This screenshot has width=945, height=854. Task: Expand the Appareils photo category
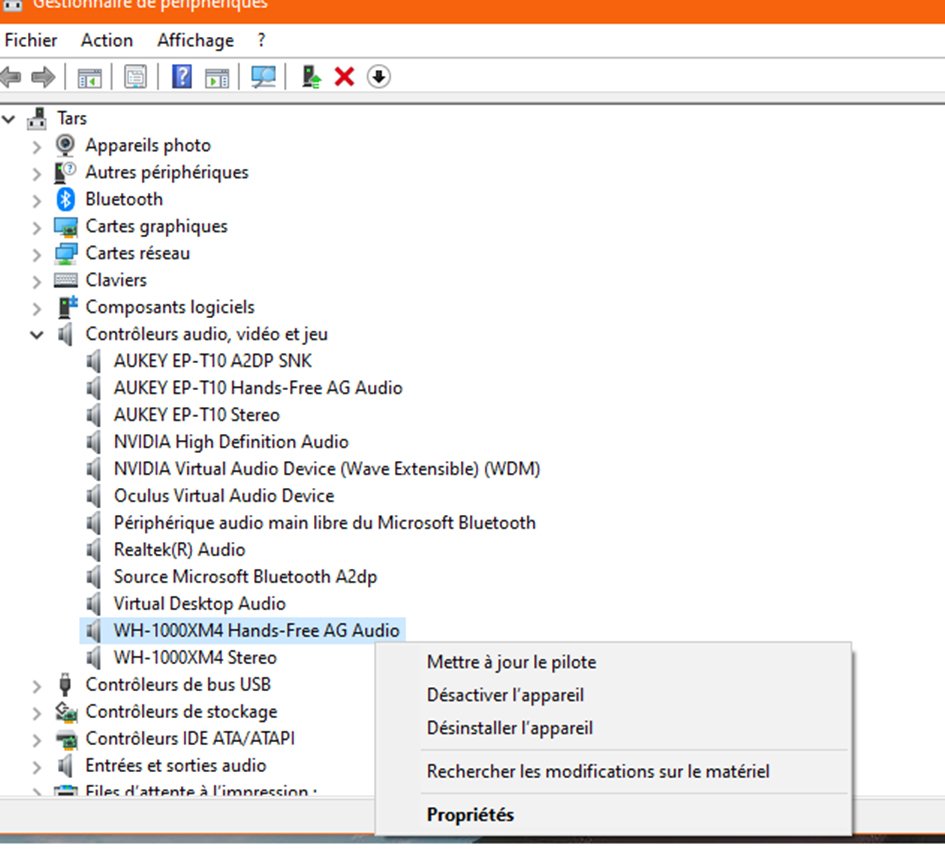click(x=37, y=146)
